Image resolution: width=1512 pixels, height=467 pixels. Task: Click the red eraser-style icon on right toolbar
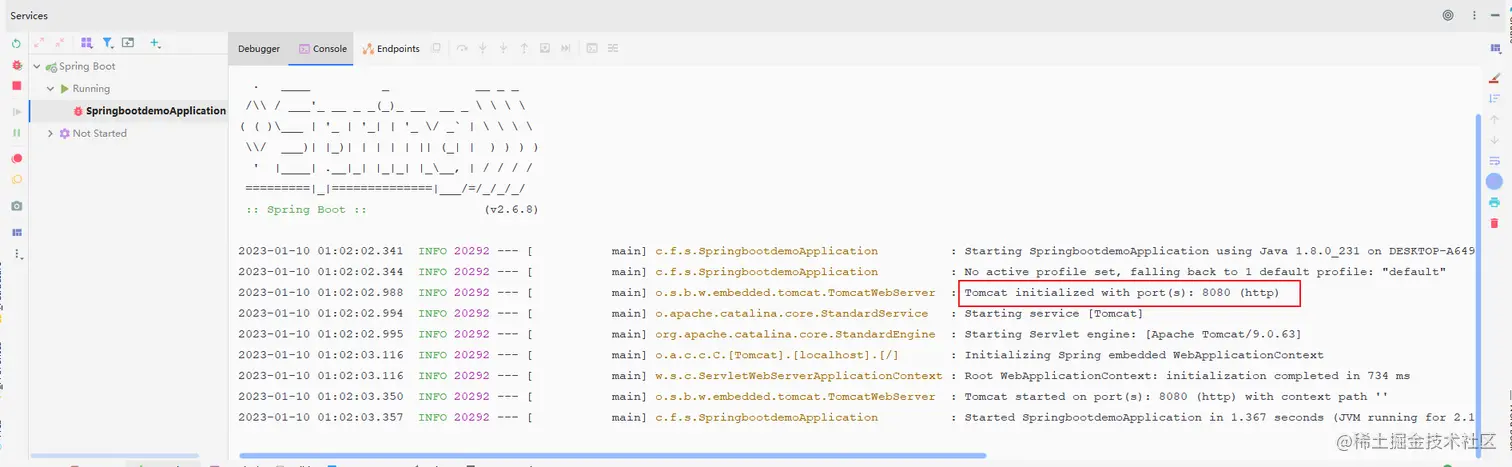pyautogui.click(x=1495, y=77)
